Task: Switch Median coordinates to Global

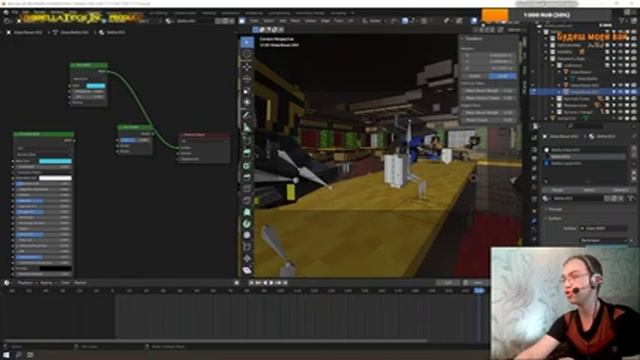Action: click(x=474, y=76)
